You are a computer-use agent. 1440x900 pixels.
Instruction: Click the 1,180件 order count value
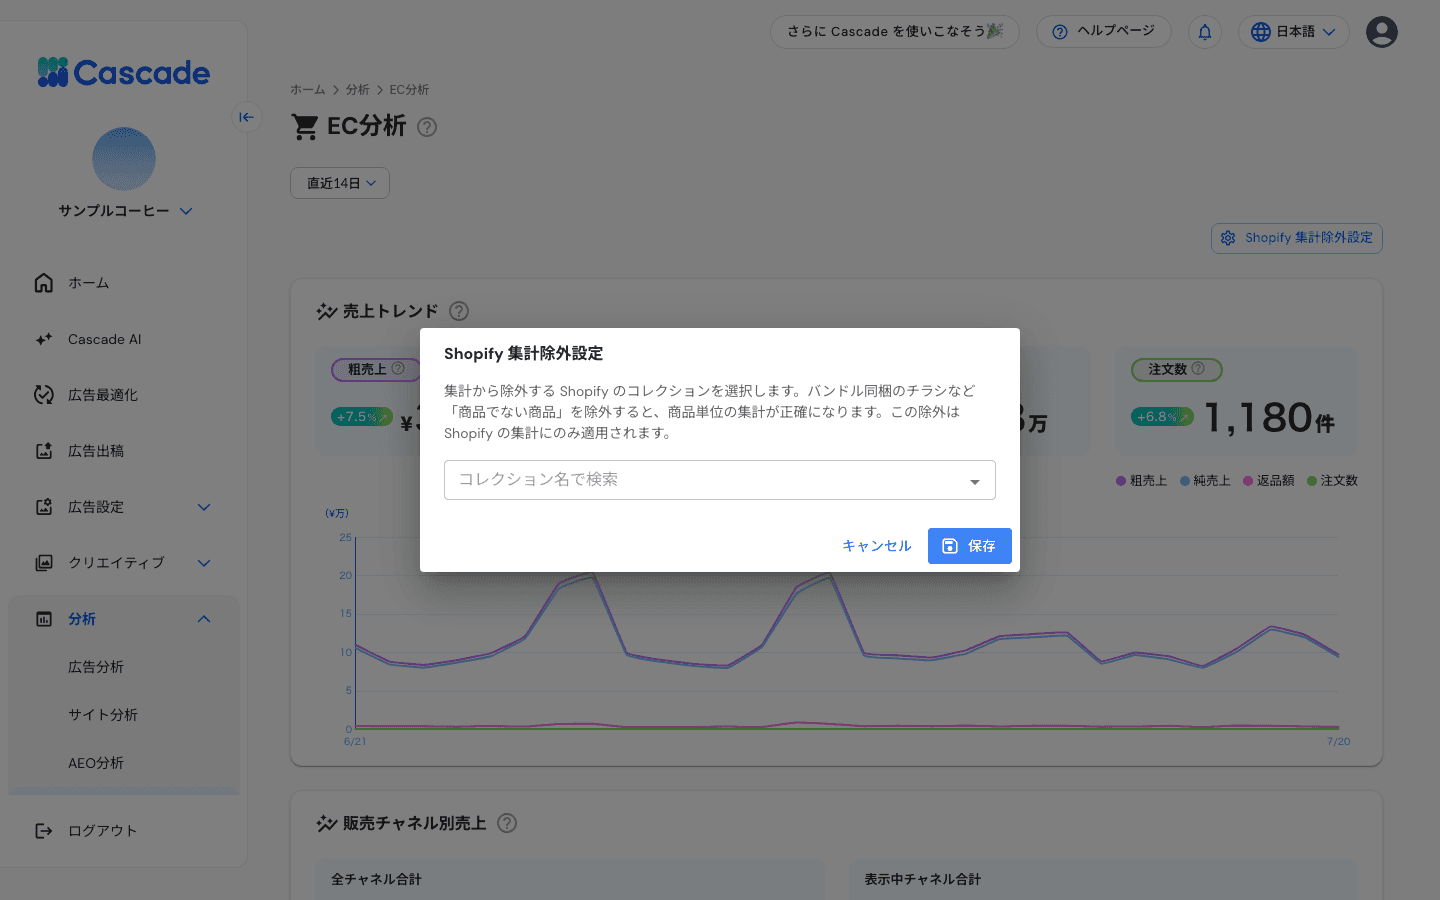[1270, 418]
